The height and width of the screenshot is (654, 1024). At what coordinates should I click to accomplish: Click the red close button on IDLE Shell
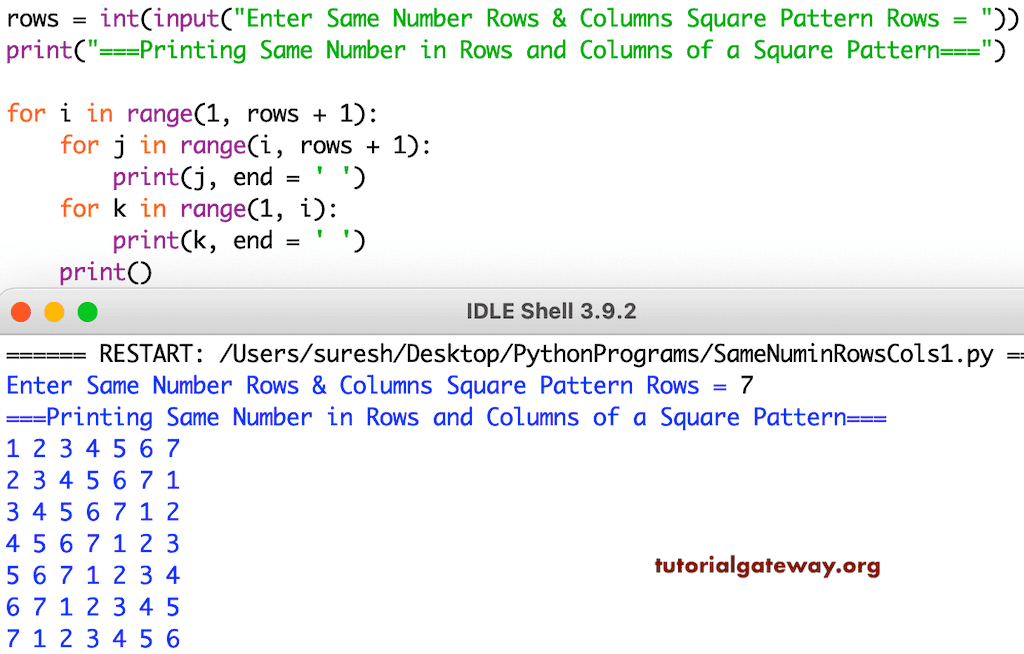point(20,311)
